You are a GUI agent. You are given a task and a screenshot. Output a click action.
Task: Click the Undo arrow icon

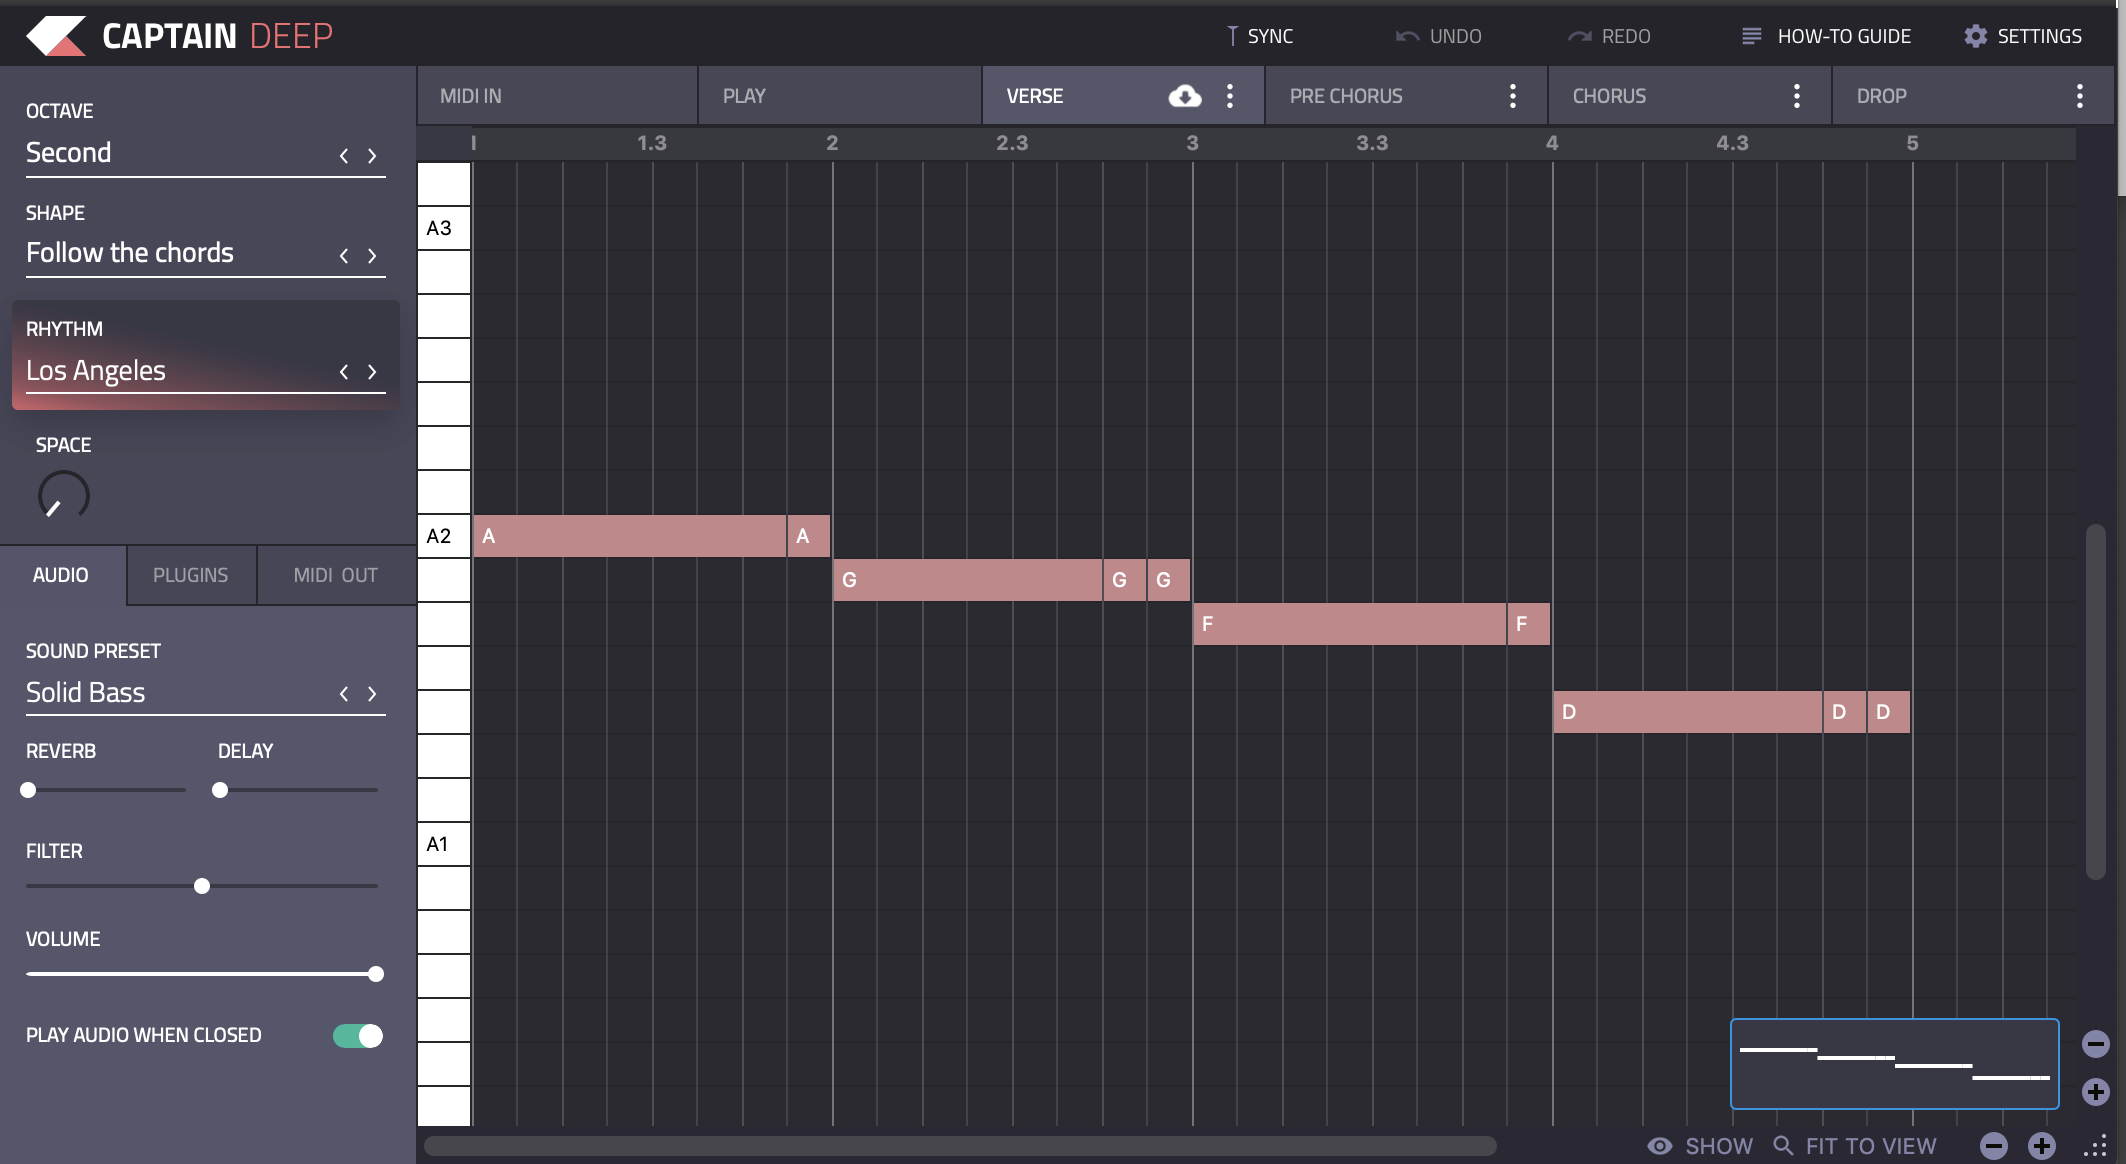(x=1407, y=36)
